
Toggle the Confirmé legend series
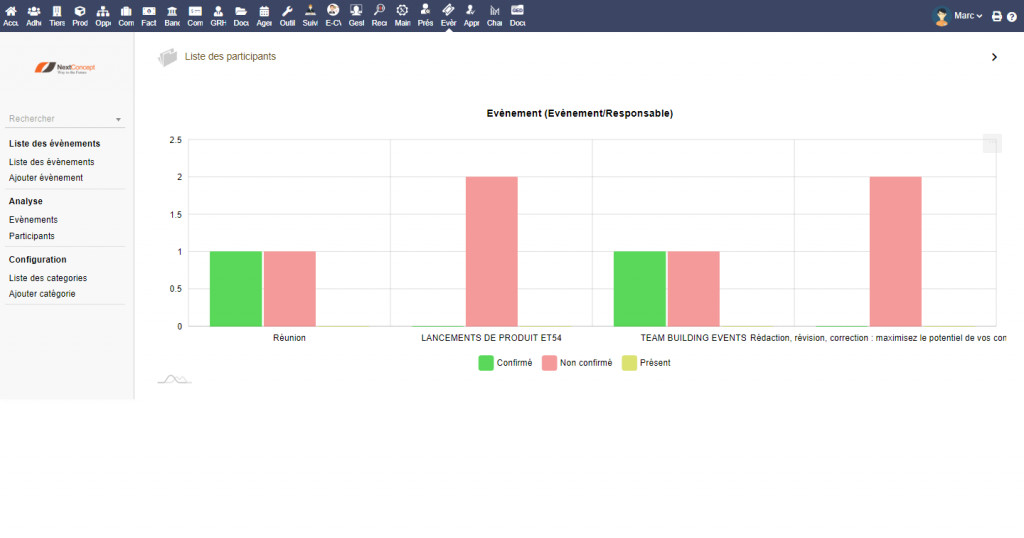[x=505, y=363]
